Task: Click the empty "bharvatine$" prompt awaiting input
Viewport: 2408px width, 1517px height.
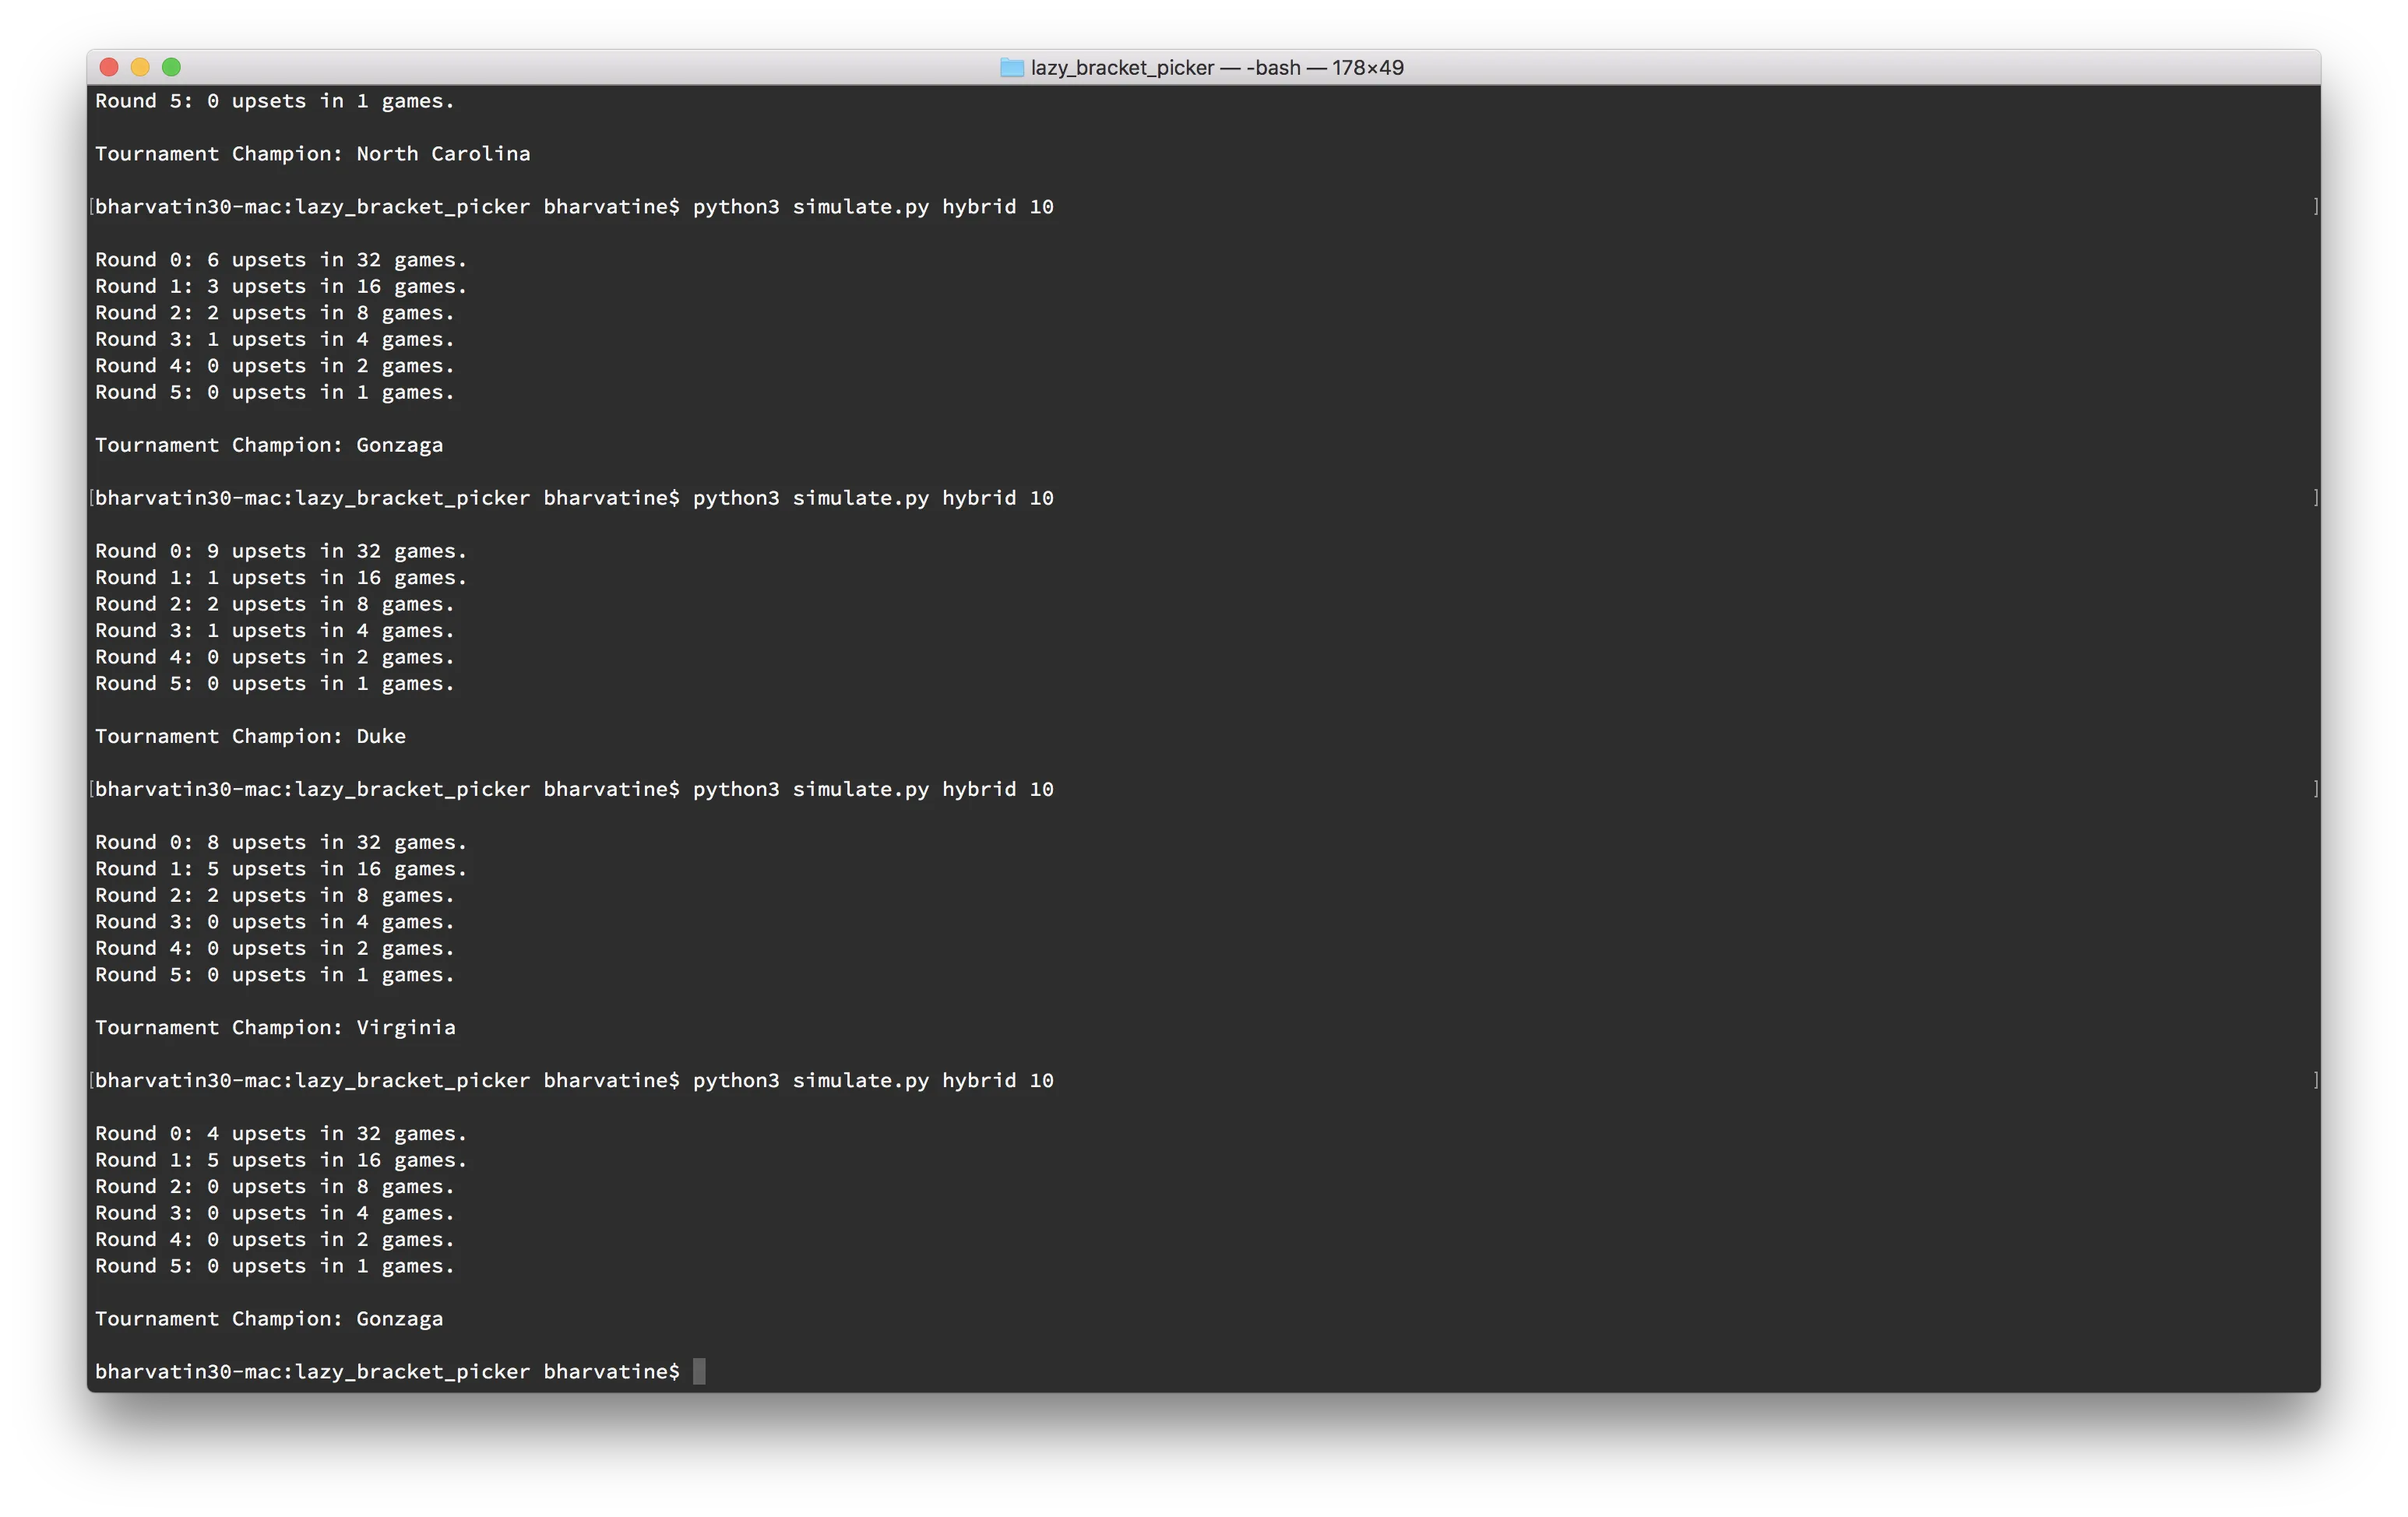Action: click(387, 1372)
